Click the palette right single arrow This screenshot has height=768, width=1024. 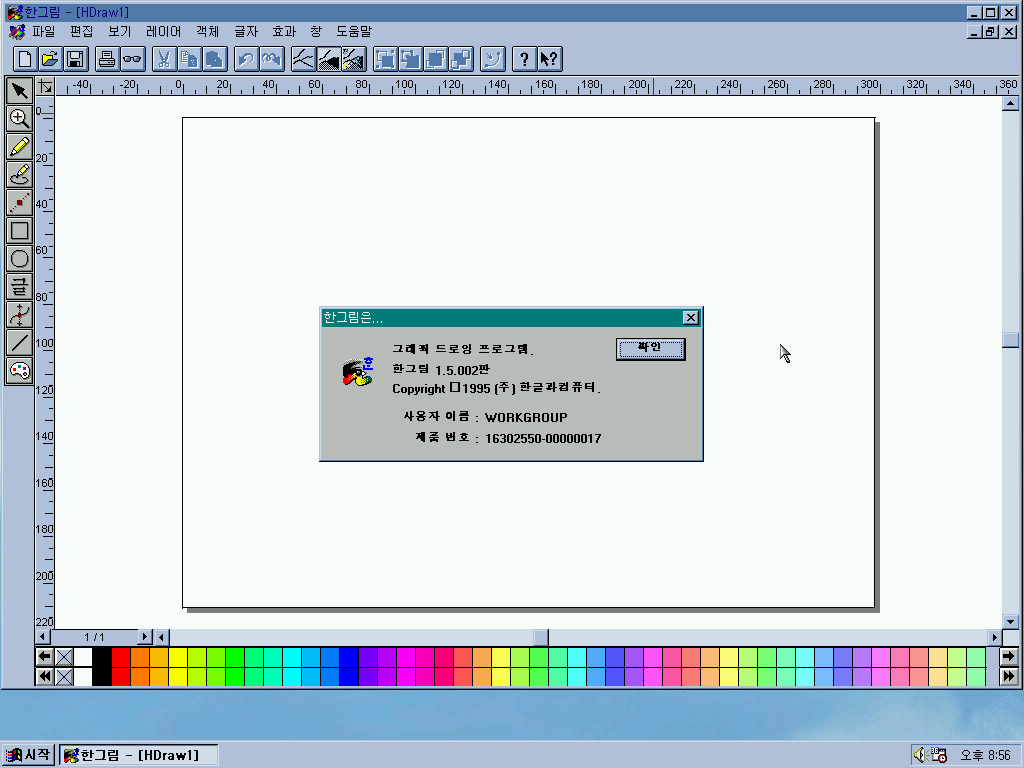click(1008, 657)
